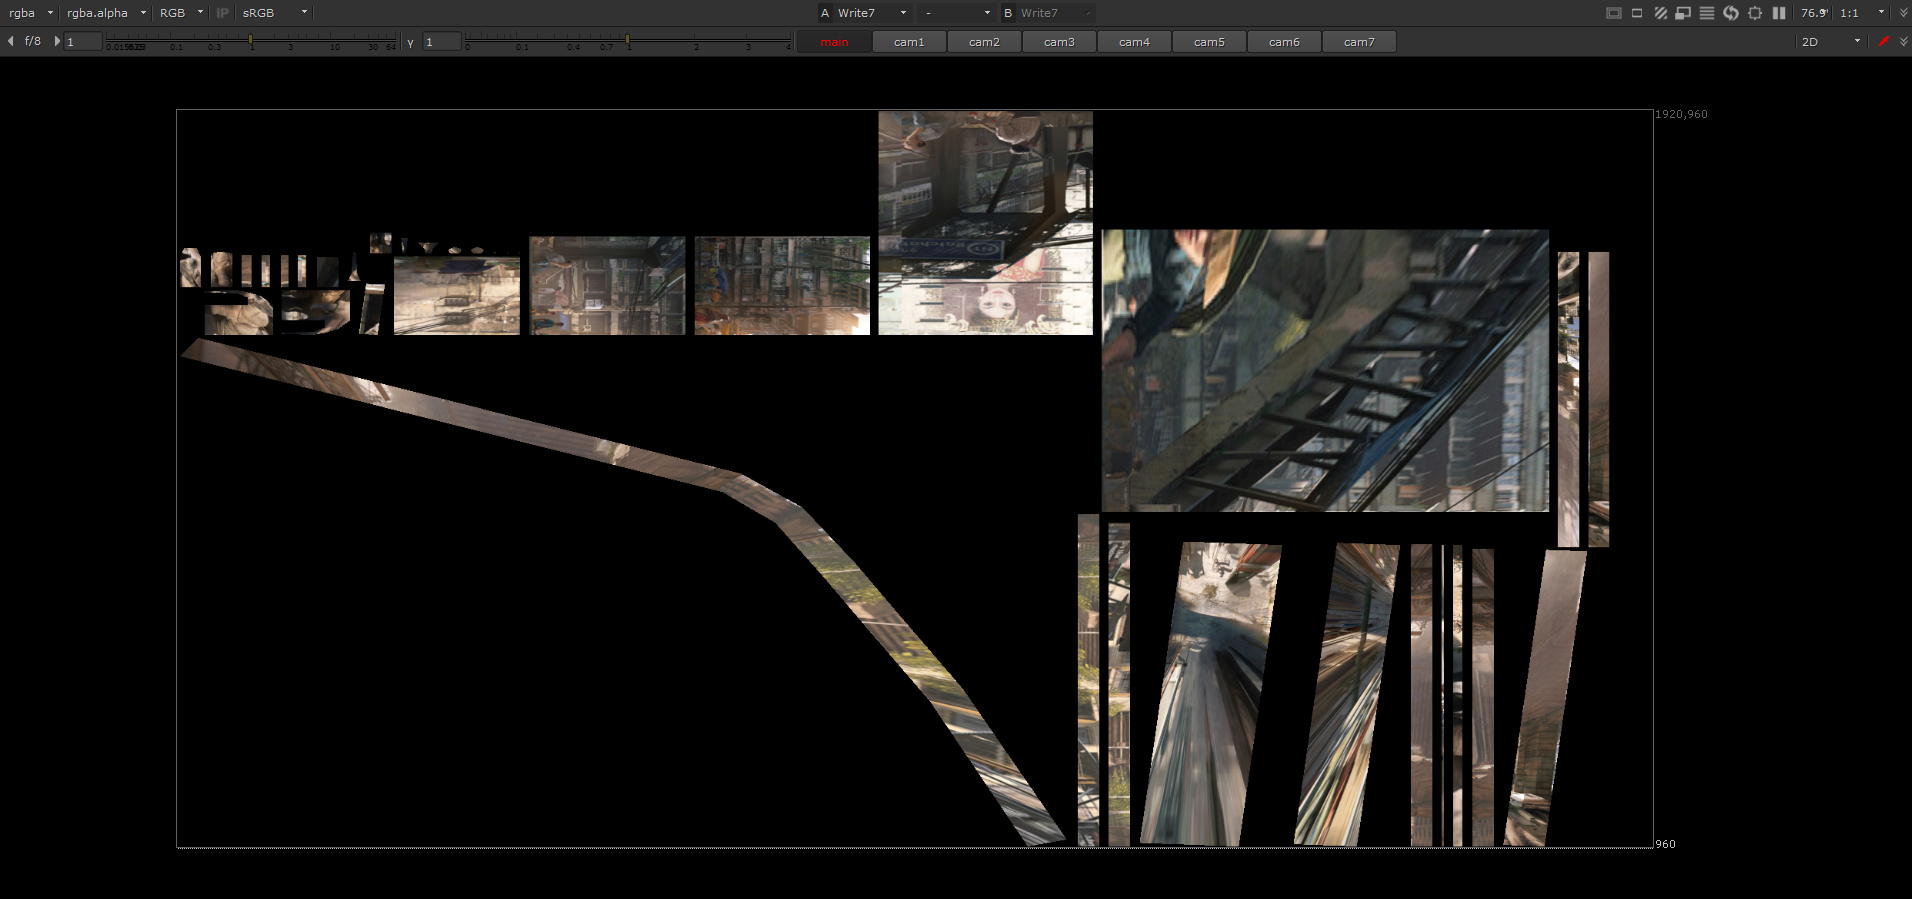Open the rgba layer dropdown
This screenshot has height=899, width=1912.
30,13
